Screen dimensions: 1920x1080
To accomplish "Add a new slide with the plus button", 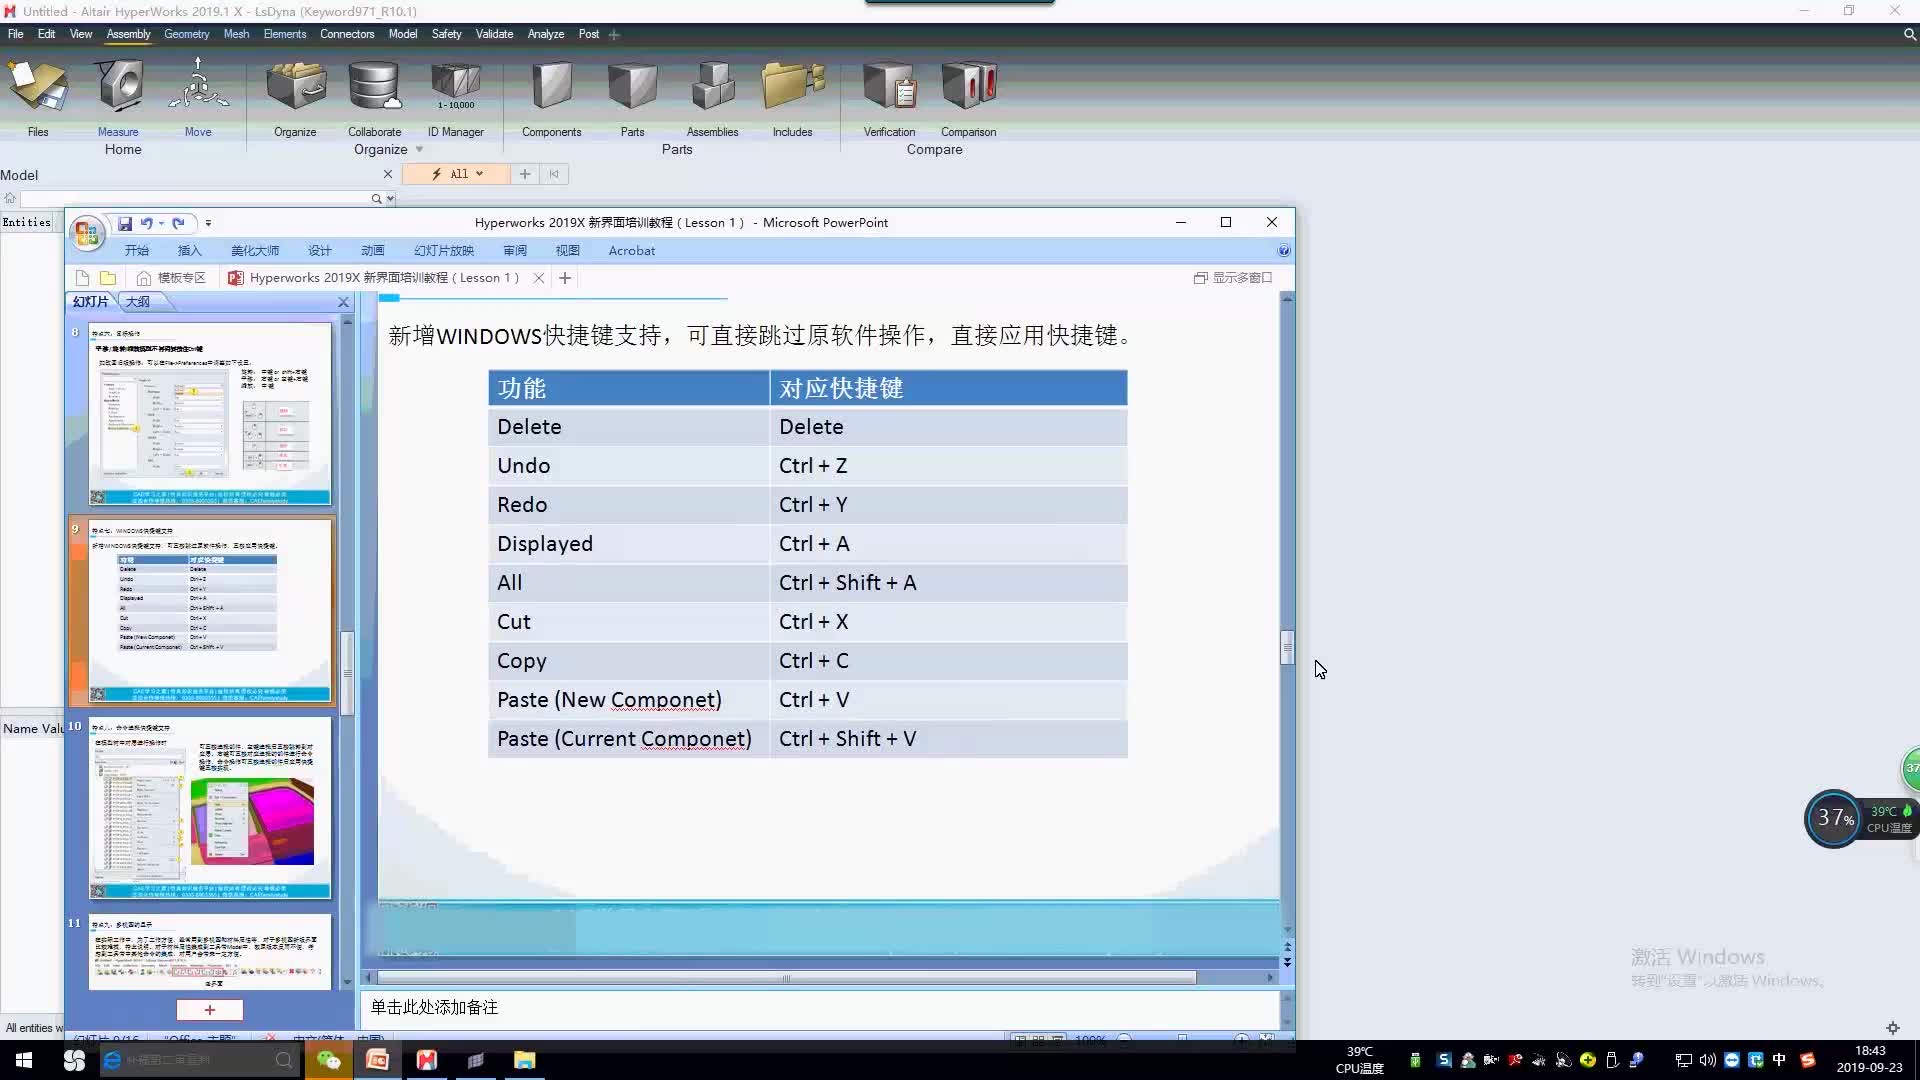I will point(209,1010).
